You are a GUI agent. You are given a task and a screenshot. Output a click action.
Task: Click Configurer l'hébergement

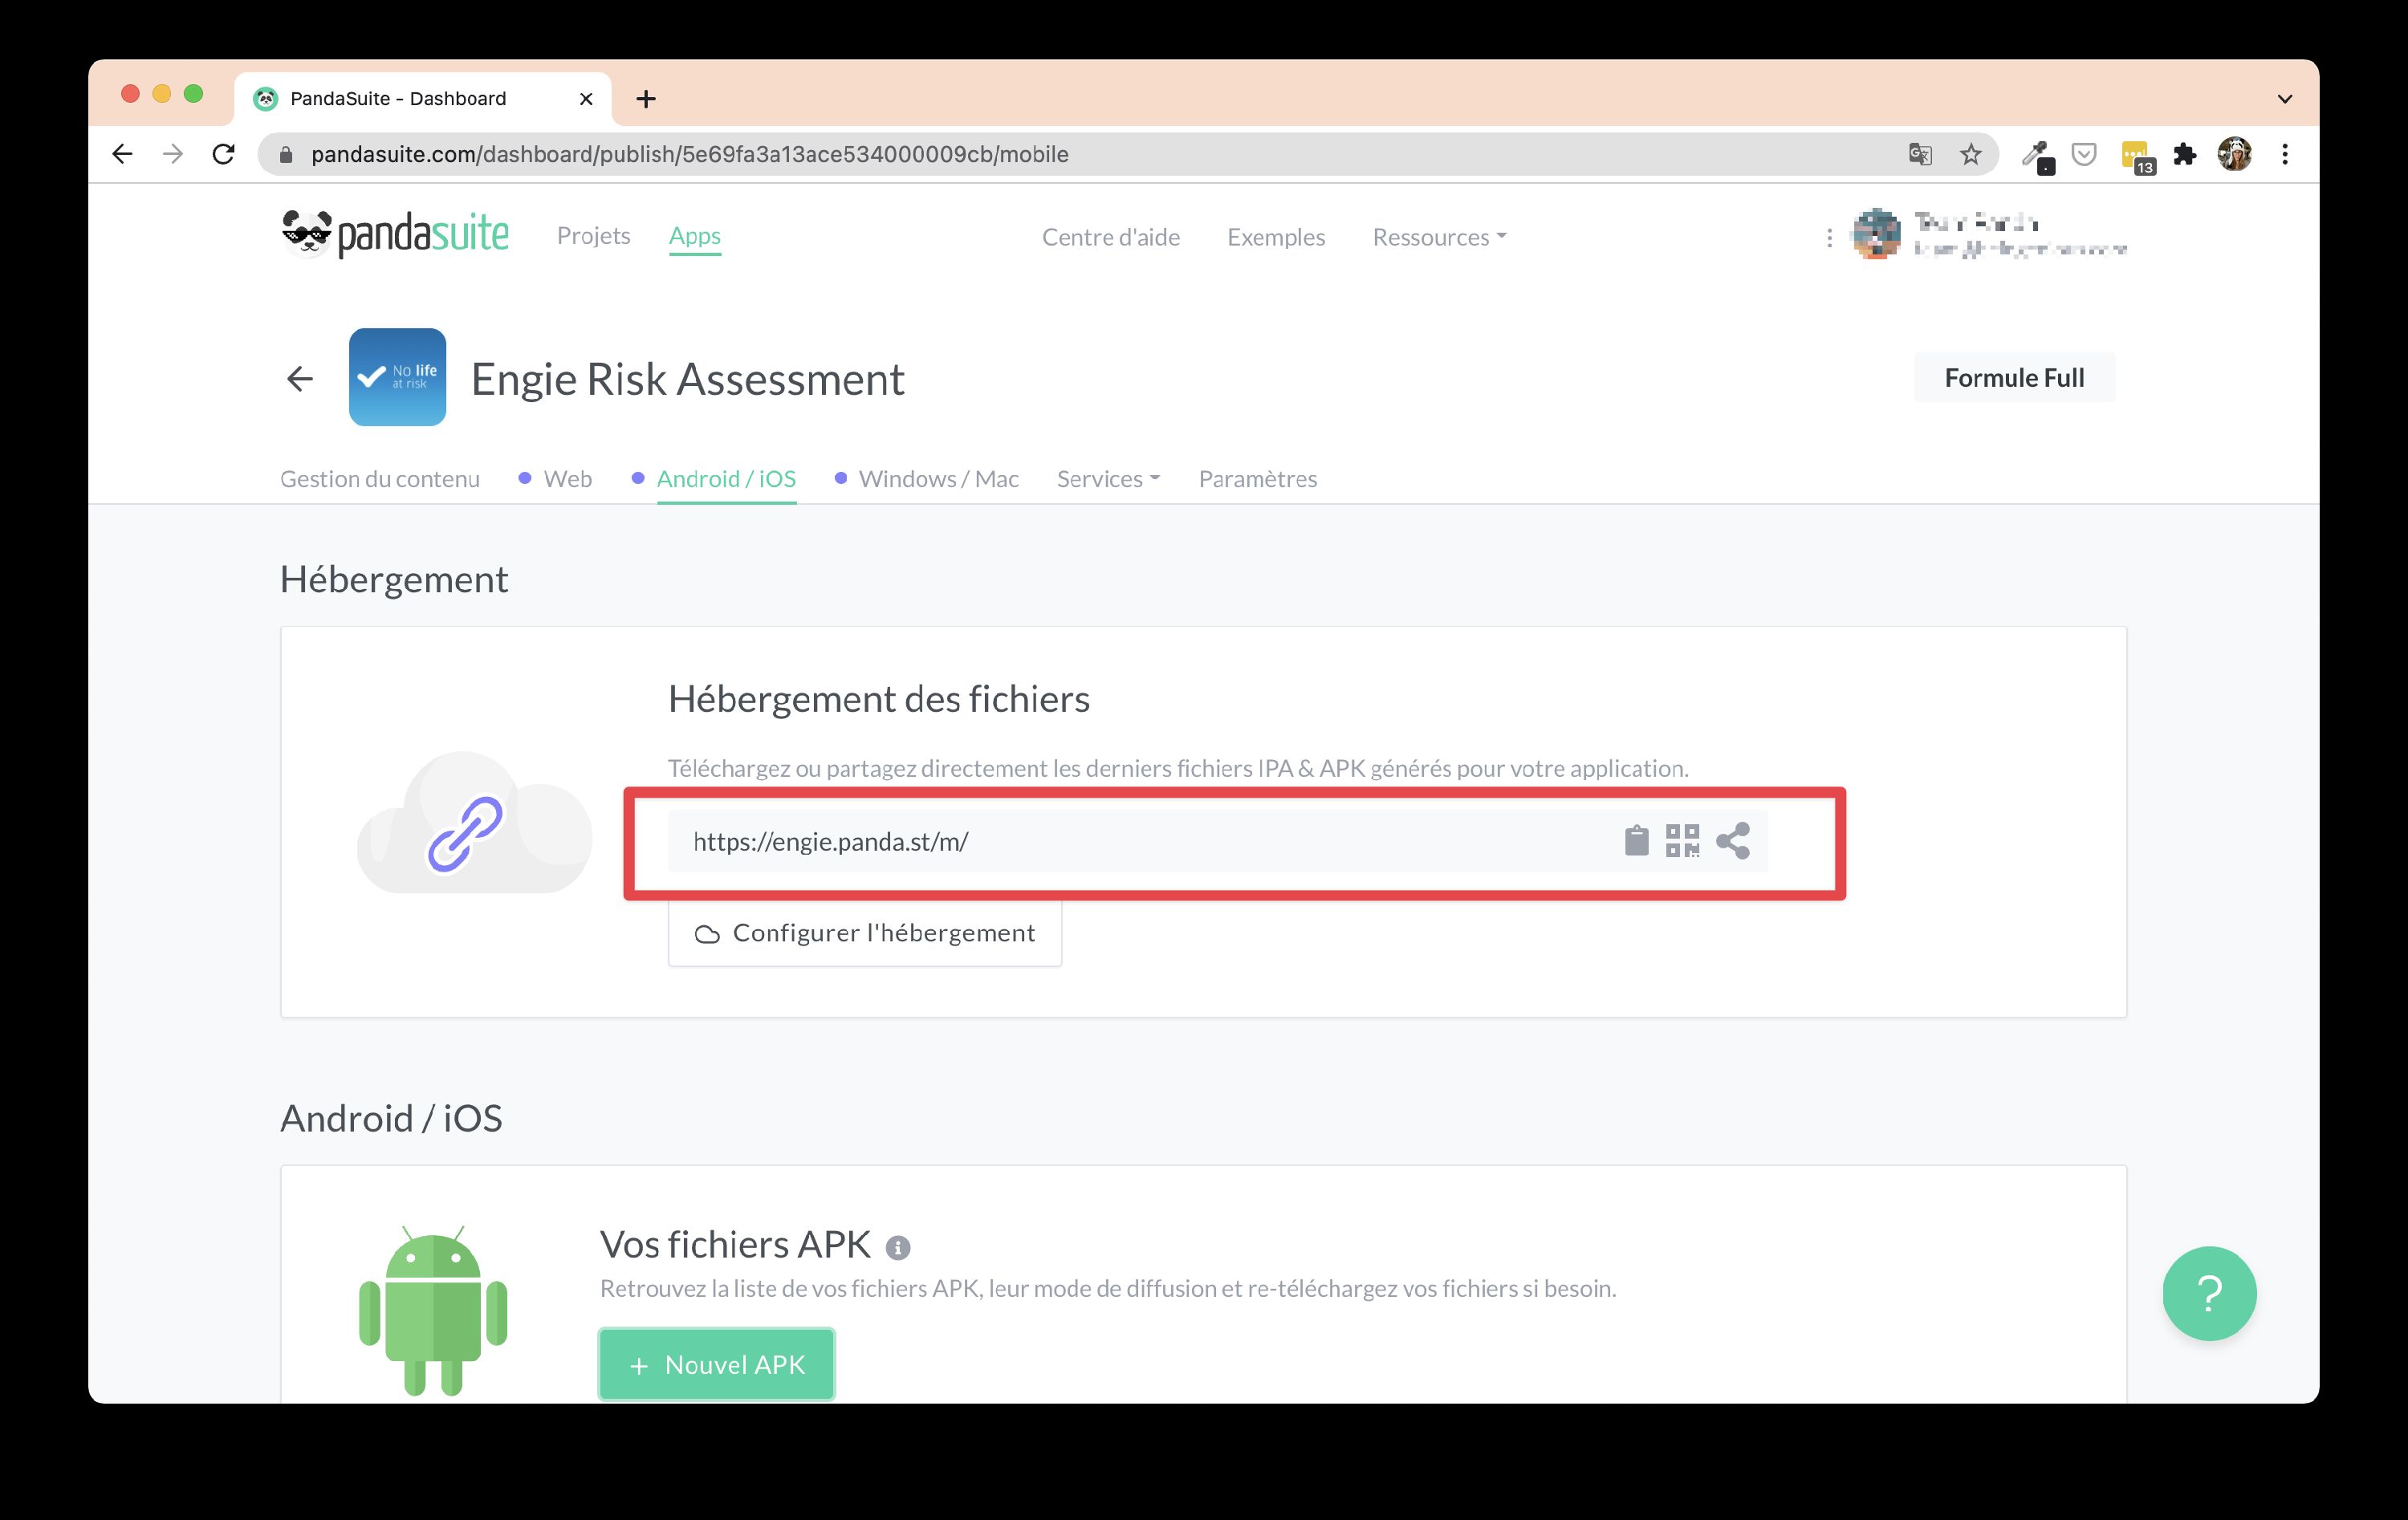coord(864,932)
